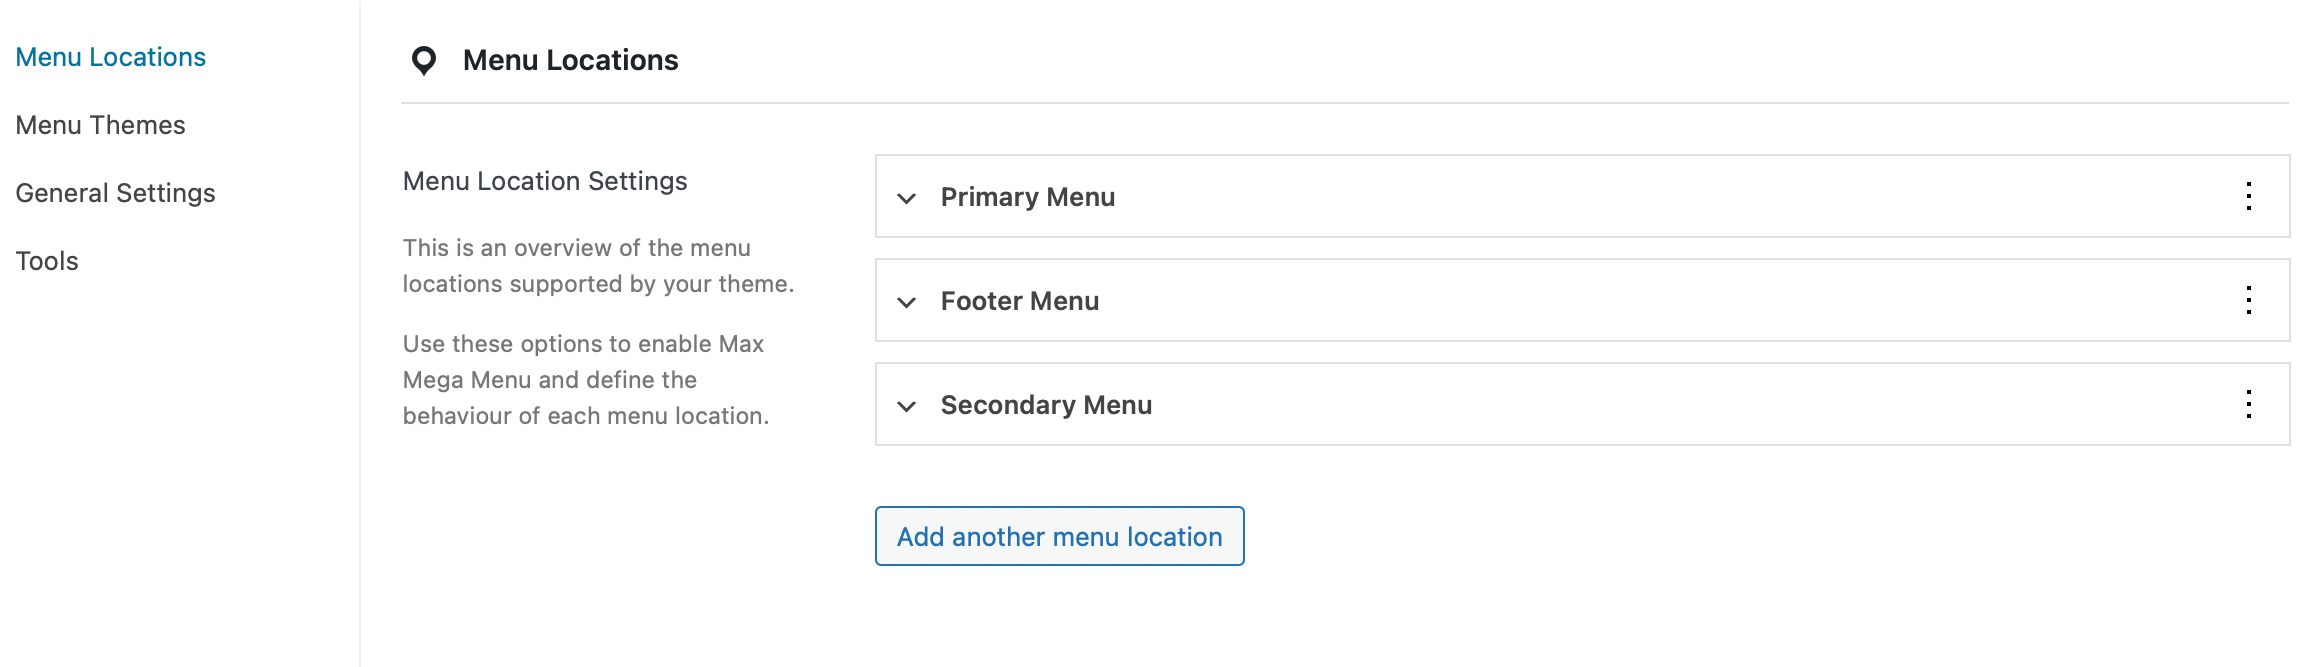Expand the Secondary Menu settings panel
The width and height of the screenshot is (2310, 667).
tap(1046, 404)
